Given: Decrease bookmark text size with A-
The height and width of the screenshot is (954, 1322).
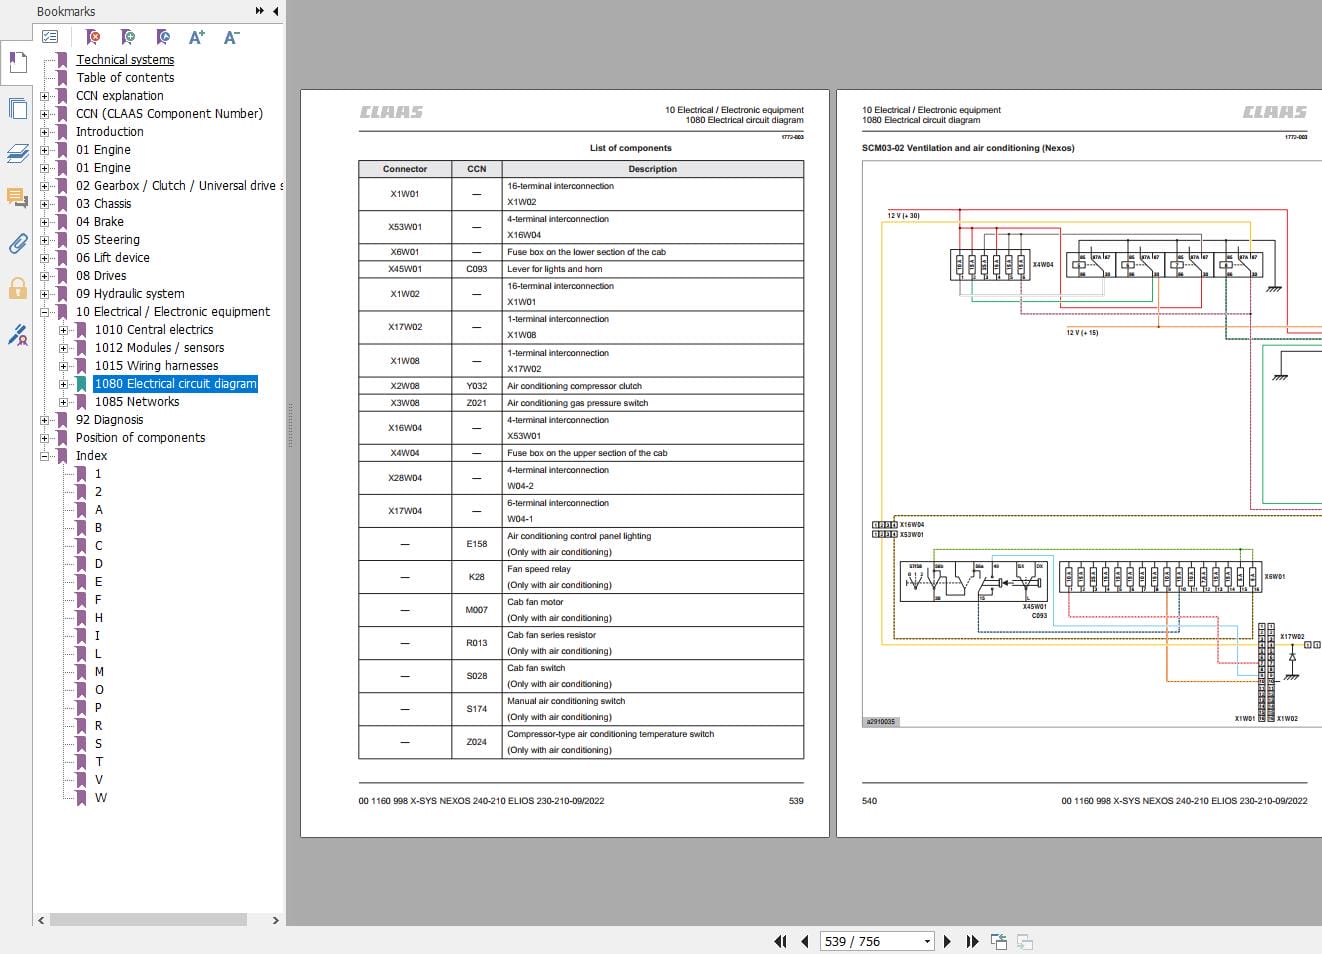Looking at the screenshot, I should click(x=231, y=37).
